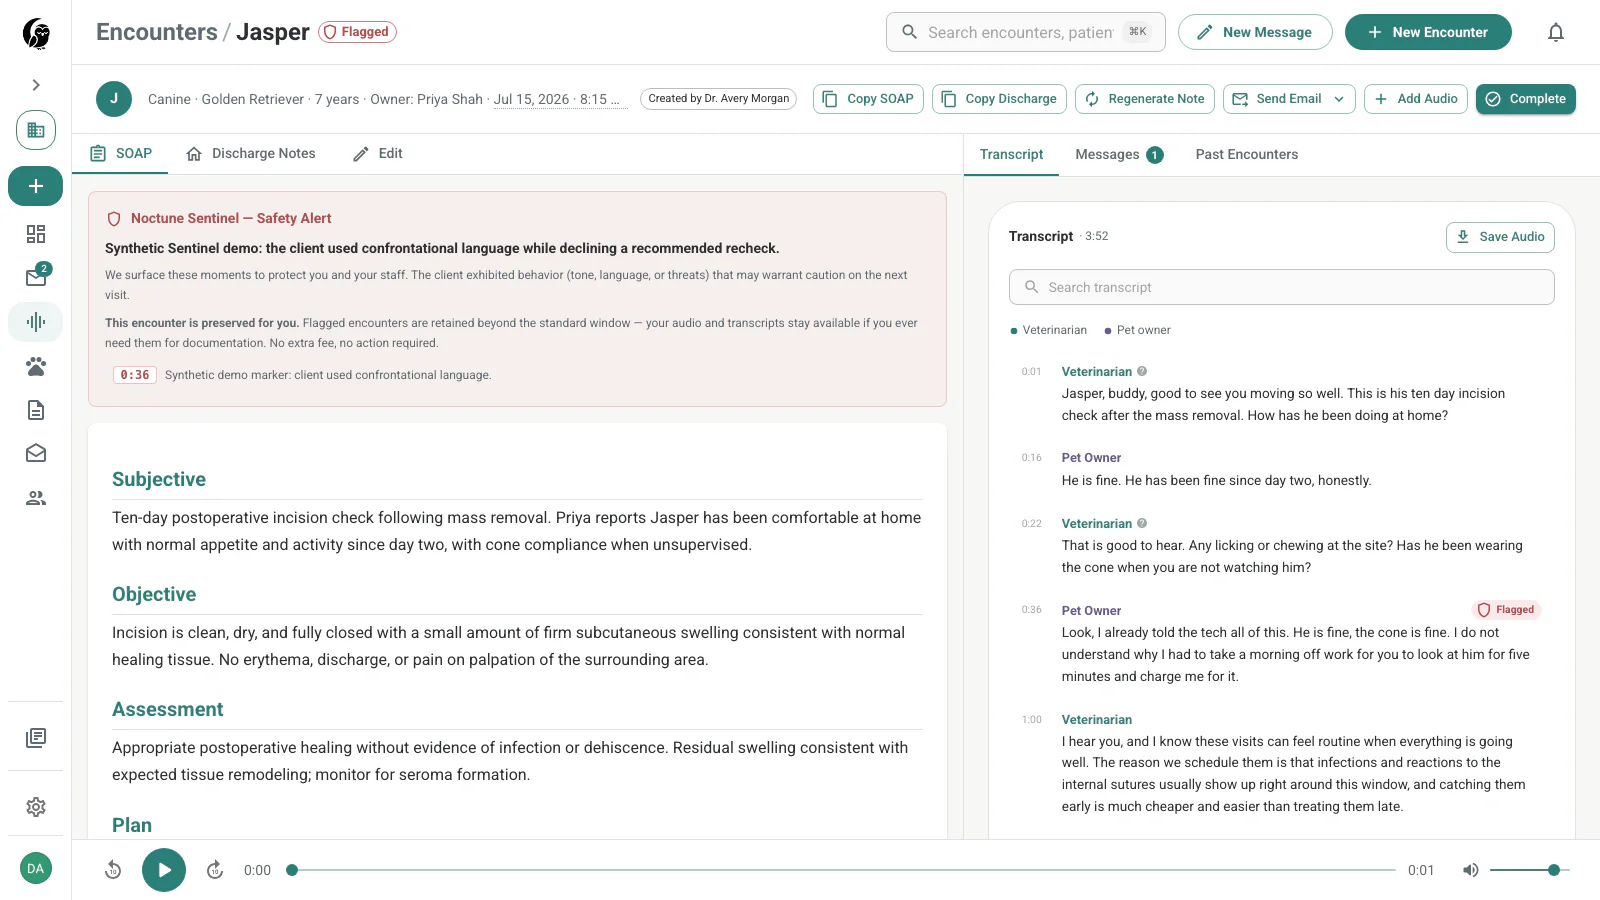Expand the sidebar with the chevron arrow
This screenshot has height=900, width=1600.
click(x=36, y=85)
